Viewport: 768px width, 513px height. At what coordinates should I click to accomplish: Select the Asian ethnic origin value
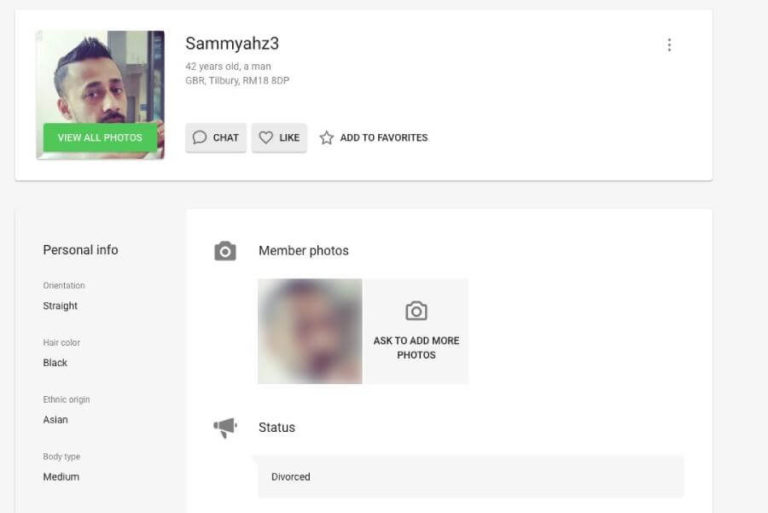[55, 420]
